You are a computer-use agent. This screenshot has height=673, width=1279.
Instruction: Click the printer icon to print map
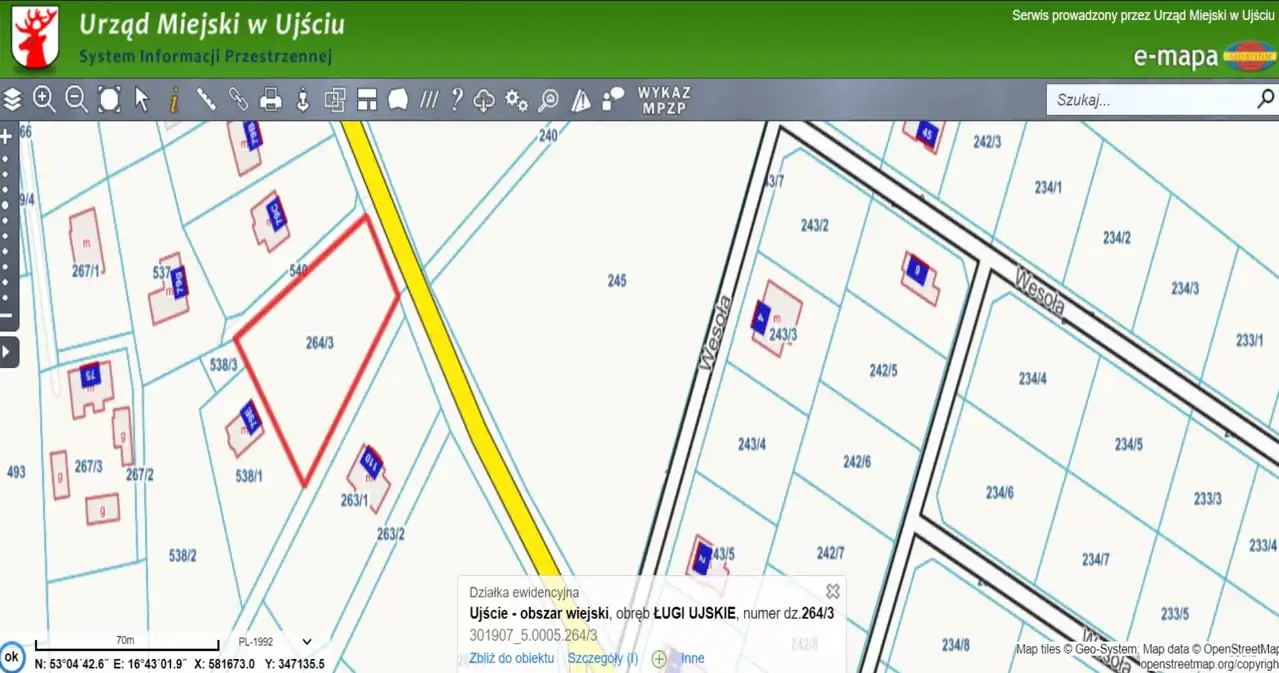(270, 99)
